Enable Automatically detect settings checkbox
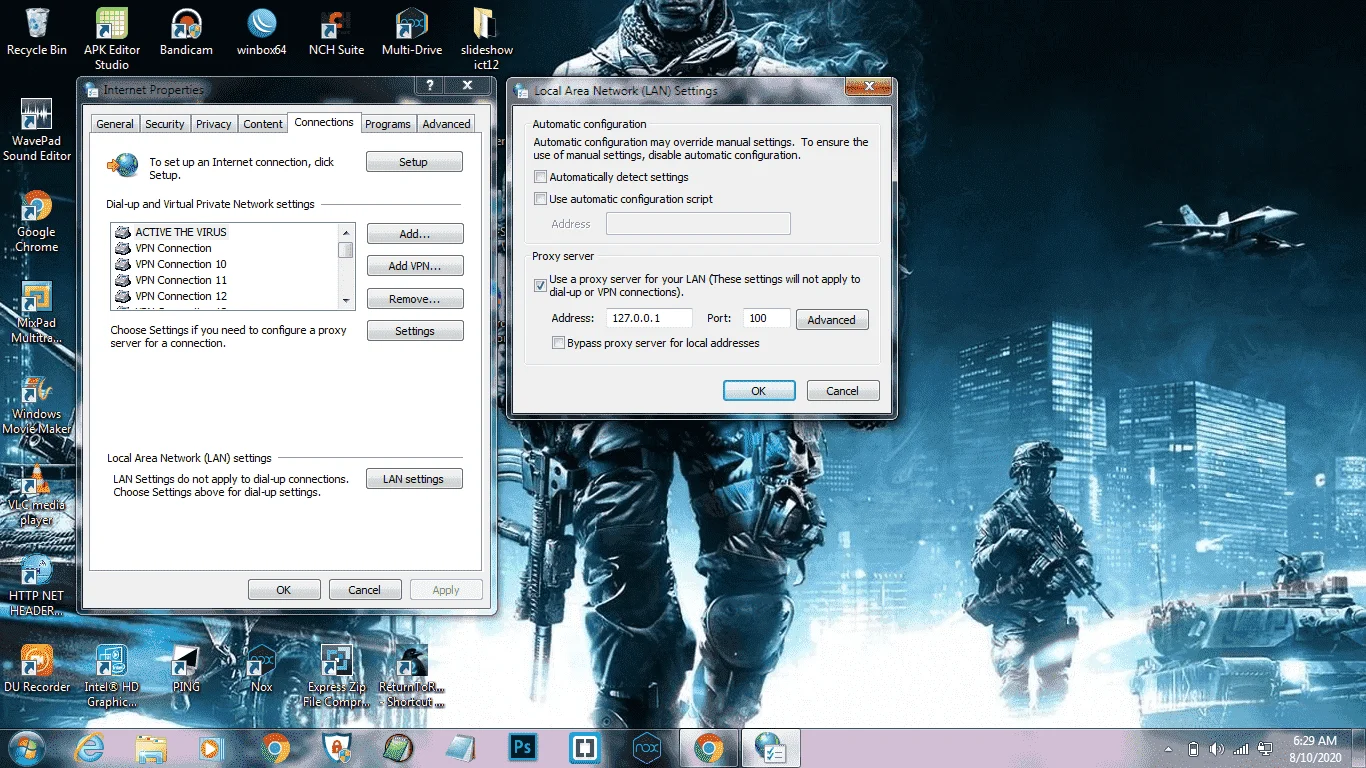This screenshot has height=768, width=1366. point(541,177)
